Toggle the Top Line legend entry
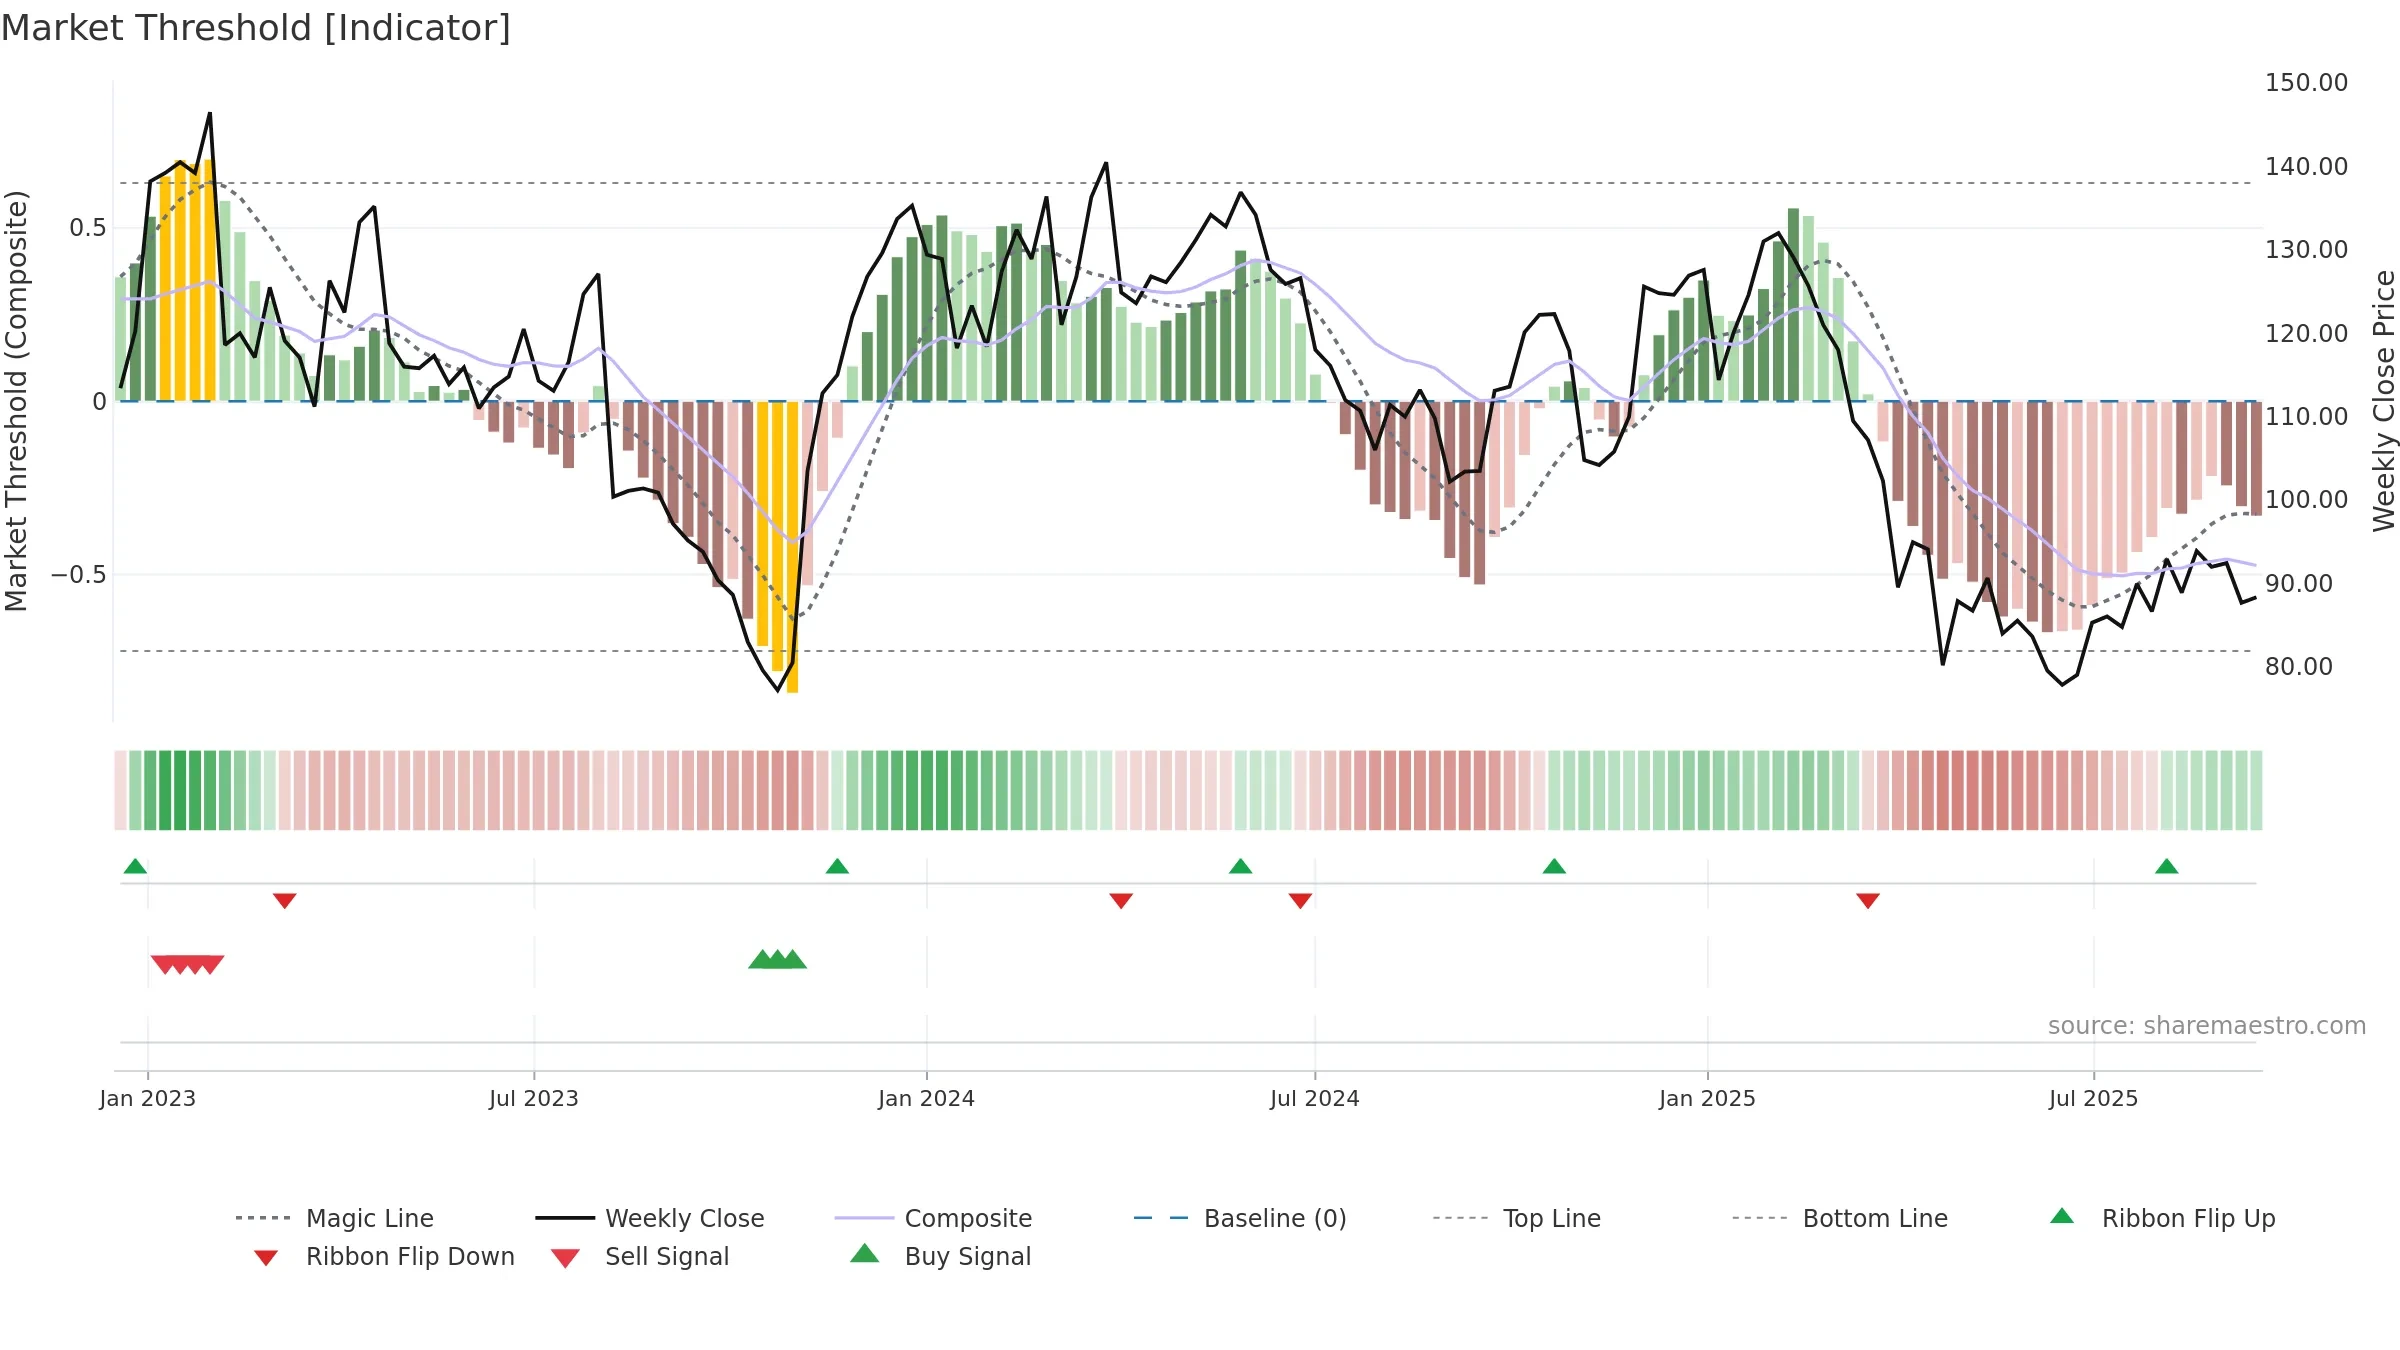2400x1350 pixels. point(1516,1218)
